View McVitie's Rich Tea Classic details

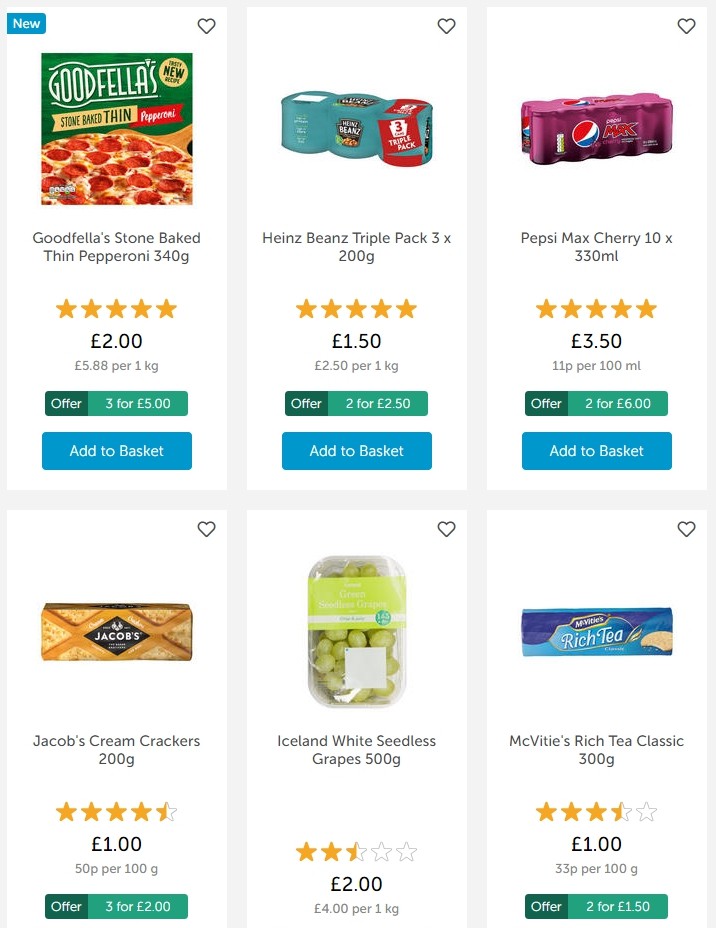(x=596, y=750)
